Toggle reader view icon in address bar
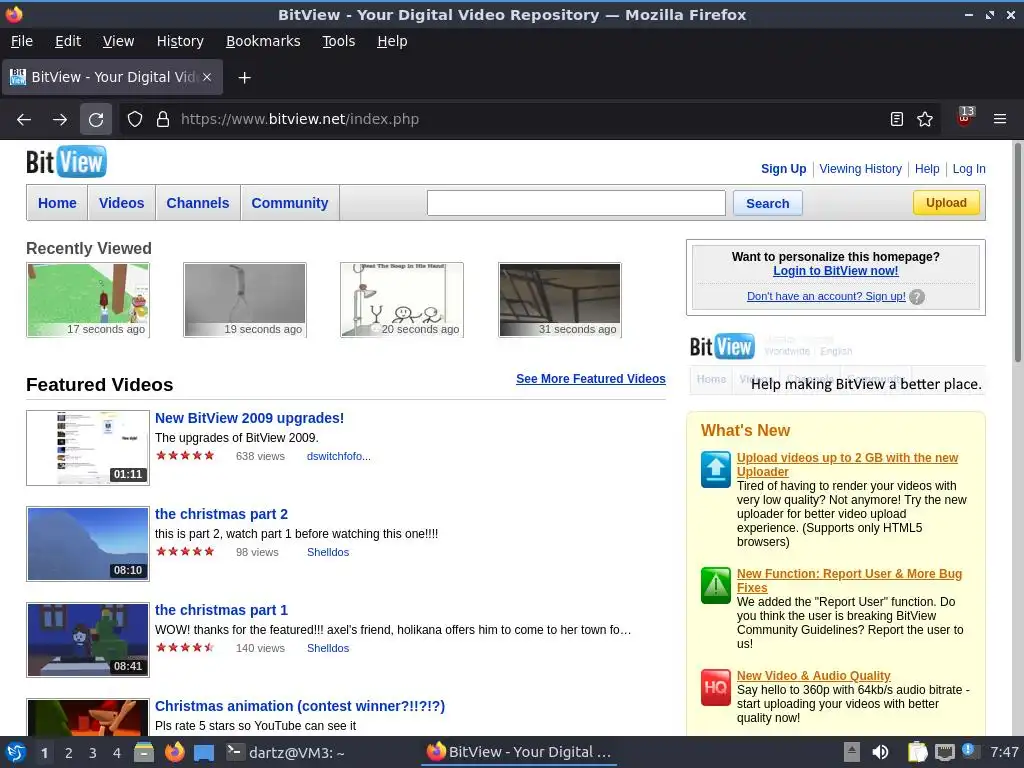Screen dimensions: 1024x768 pyautogui.click(x=897, y=119)
